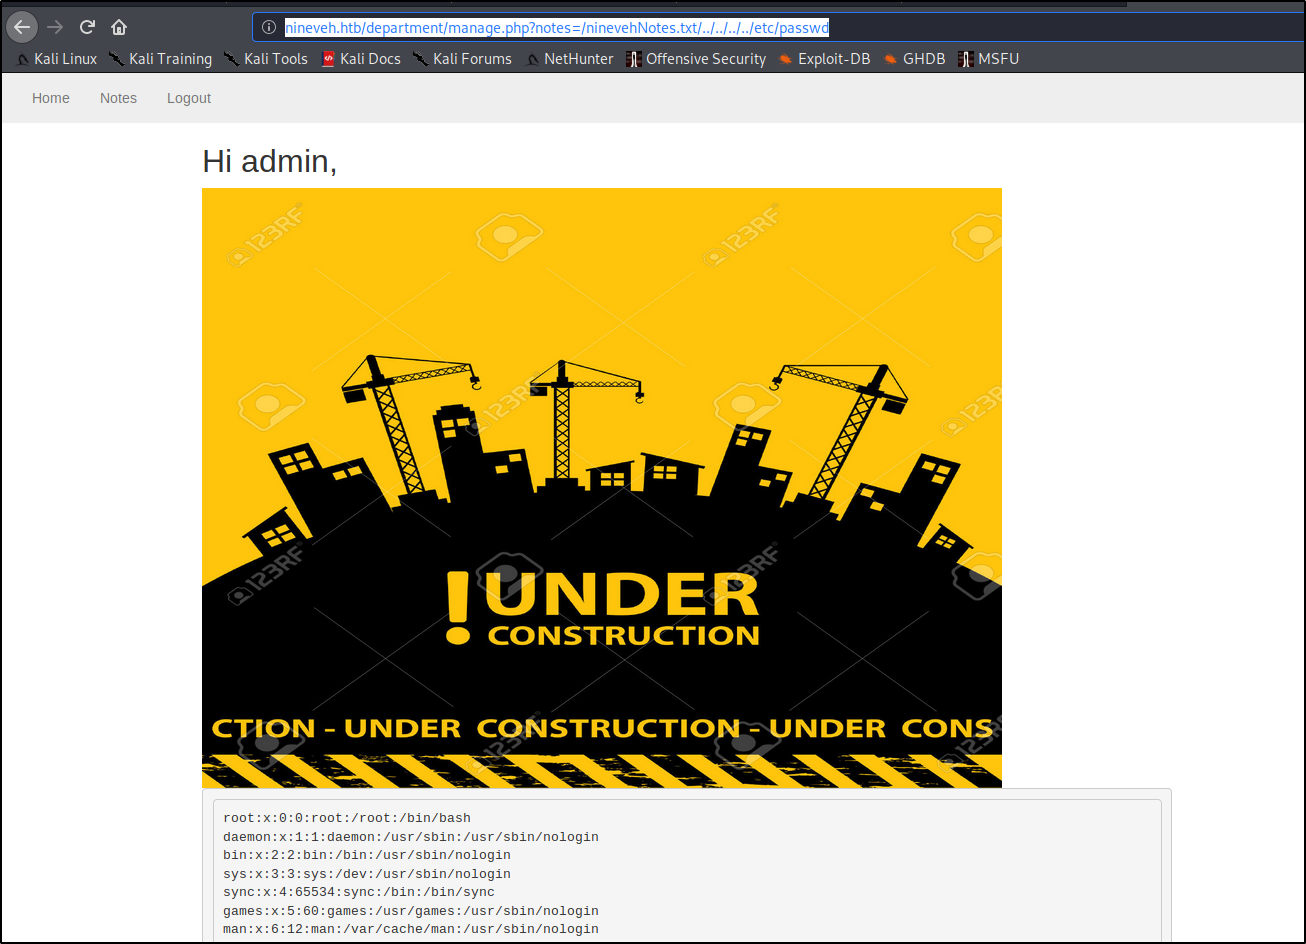Reload the page with the refresh icon
The width and height of the screenshot is (1306, 944).
[87, 27]
